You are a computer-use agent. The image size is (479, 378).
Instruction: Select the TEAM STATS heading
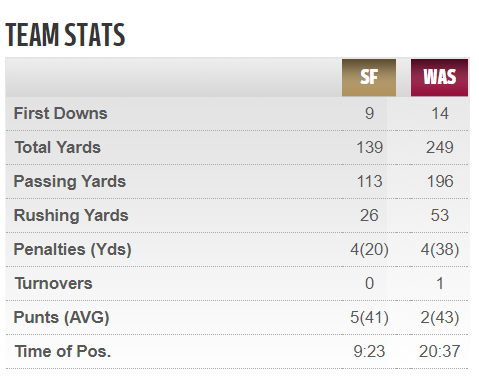[65, 35]
